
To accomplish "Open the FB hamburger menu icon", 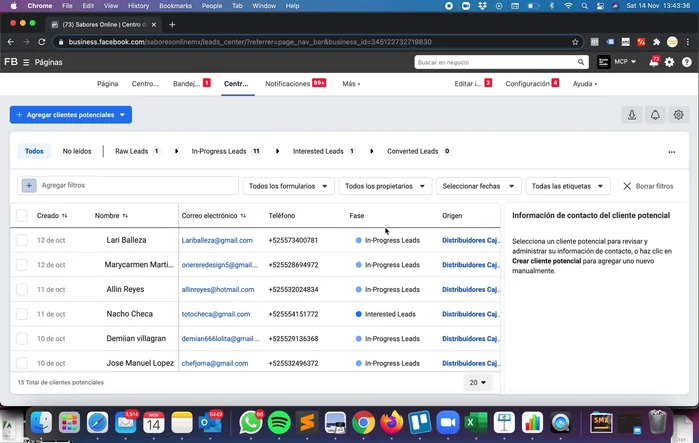I will click(x=26, y=62).
